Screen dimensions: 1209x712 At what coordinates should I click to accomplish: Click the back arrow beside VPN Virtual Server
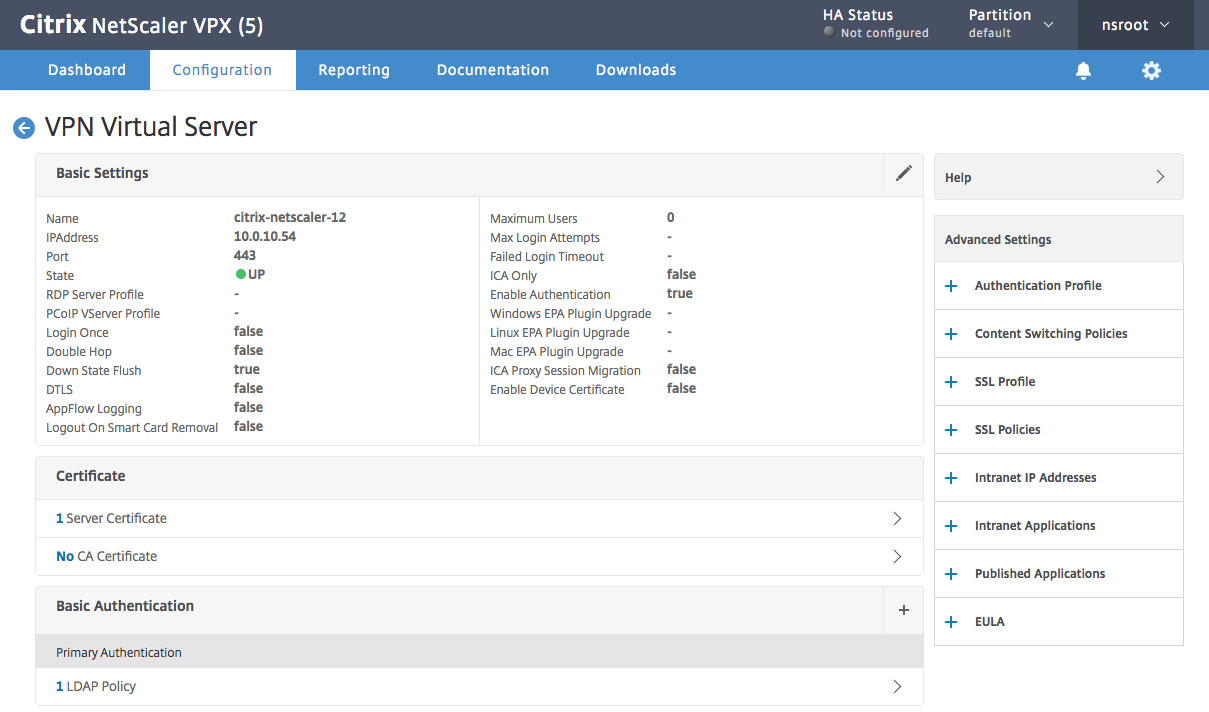(x=24, y=128)
